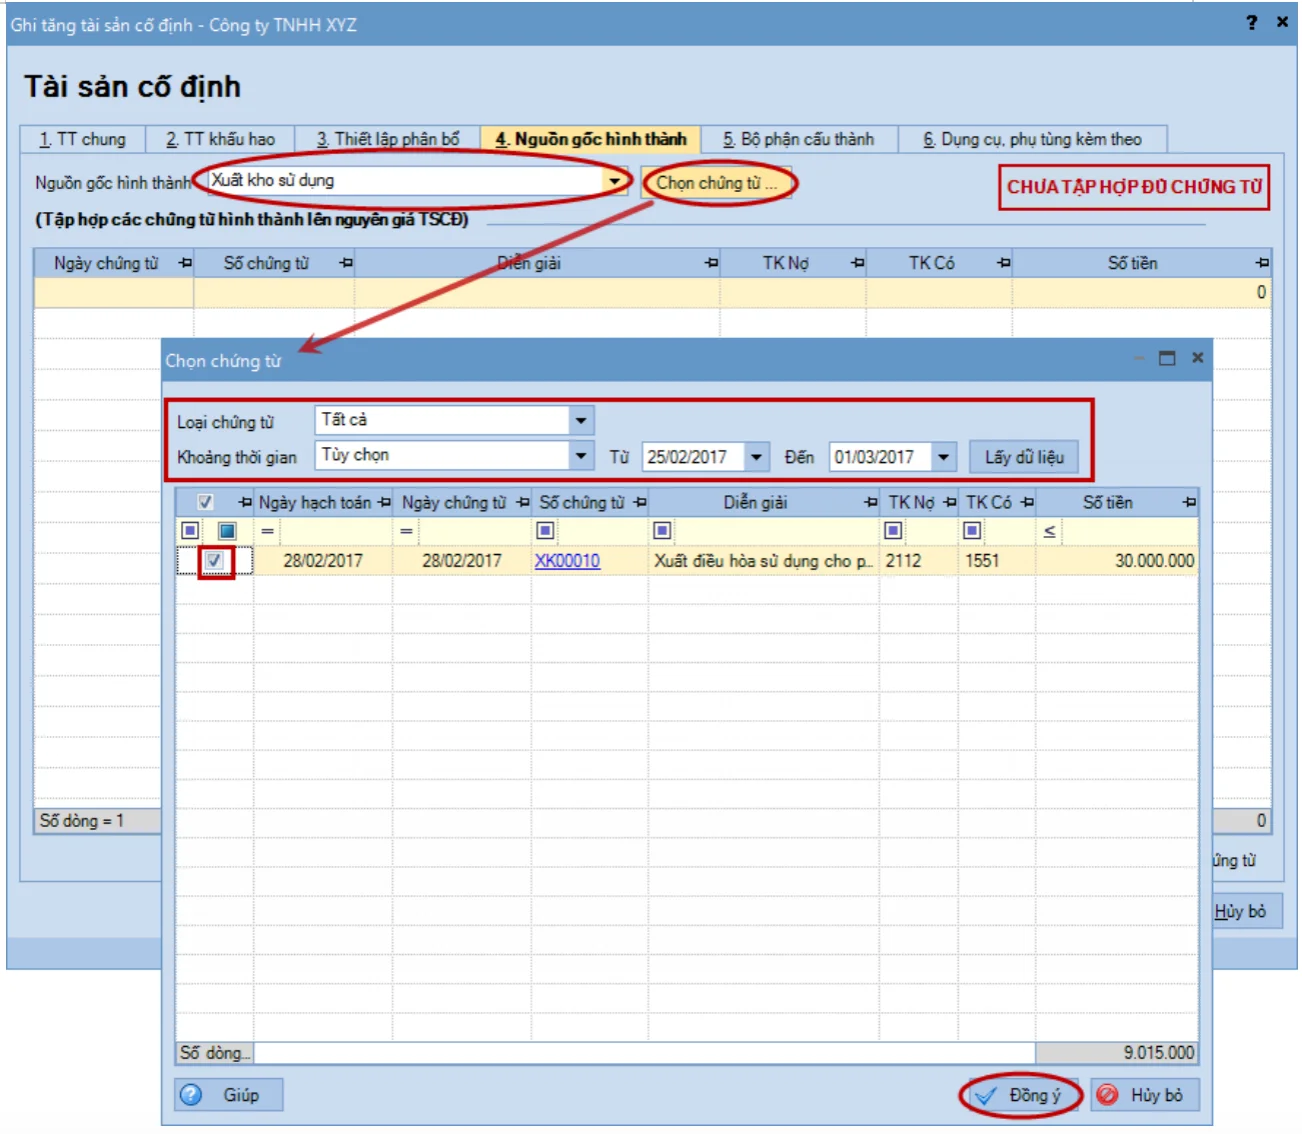Screen dimensions: 1302x1134
Task: Open the XK00010 voucher link
Action: [567, 561]
